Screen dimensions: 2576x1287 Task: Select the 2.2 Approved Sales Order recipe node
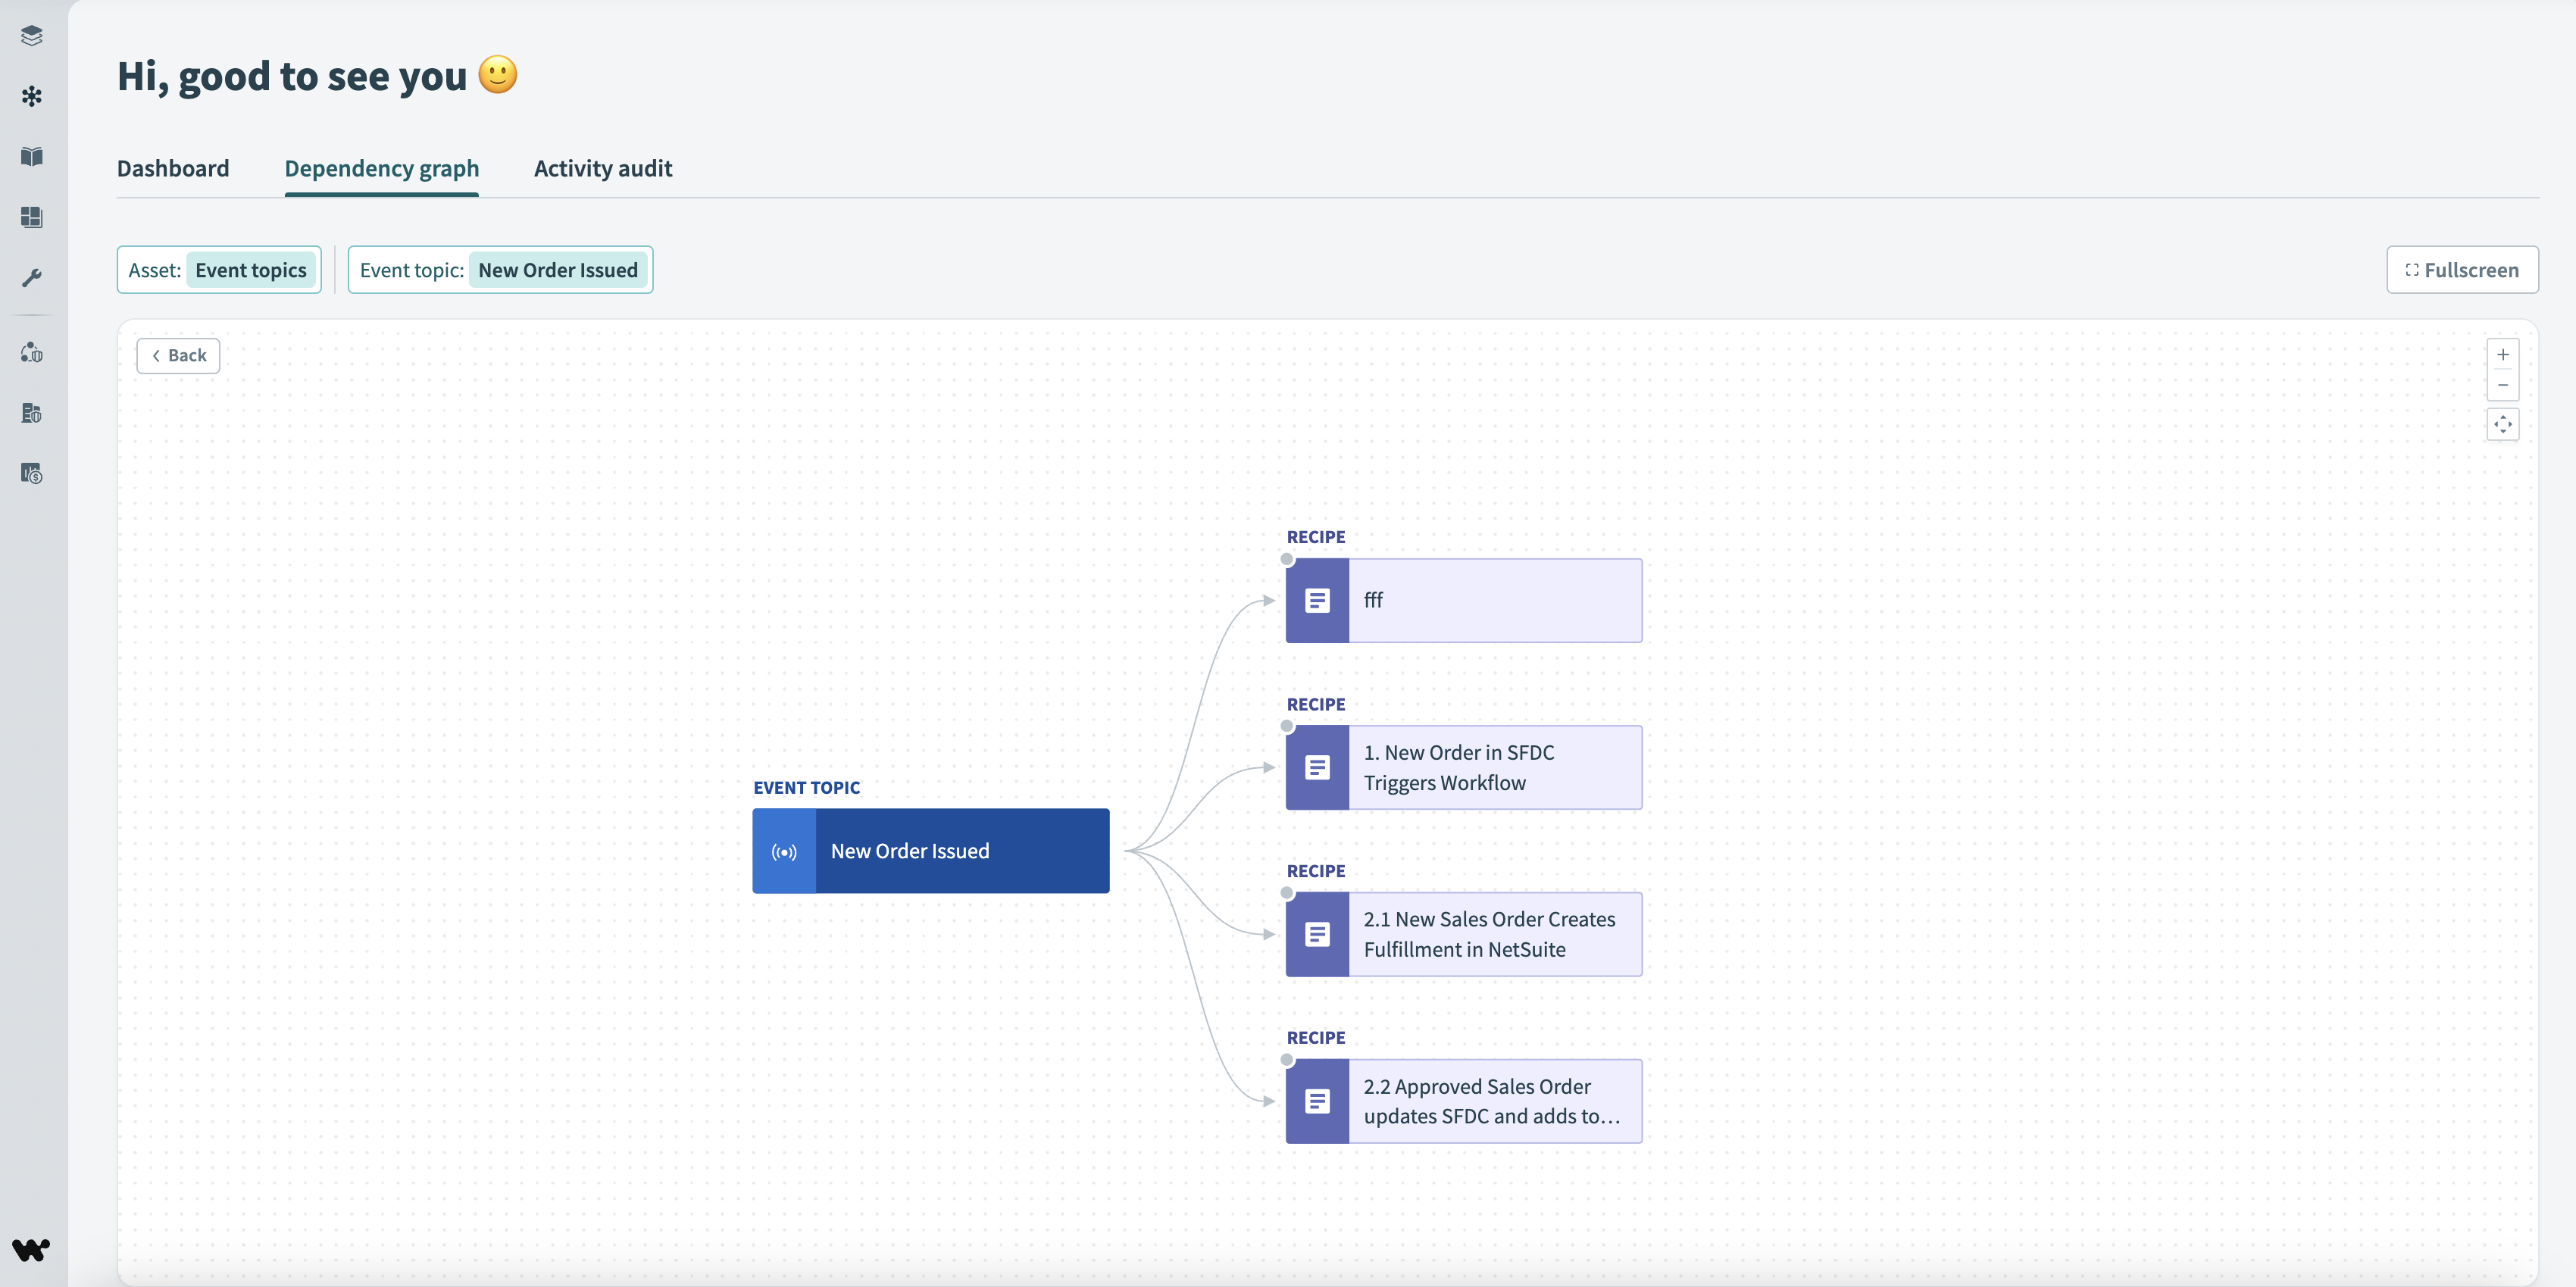tap(1463, 1101)
